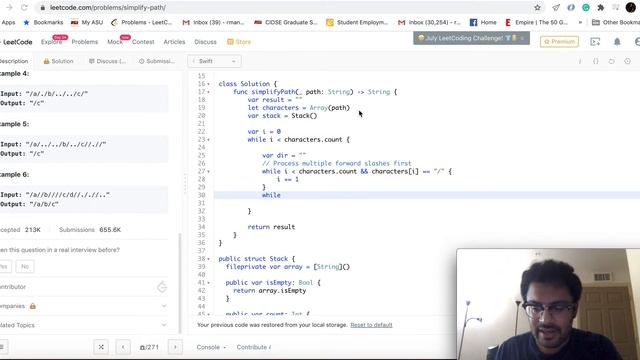This screenshot has width=640, height=360.
Task: Show hidden bookmarks via the double-arrow icon
Action: tap(580, 22)
